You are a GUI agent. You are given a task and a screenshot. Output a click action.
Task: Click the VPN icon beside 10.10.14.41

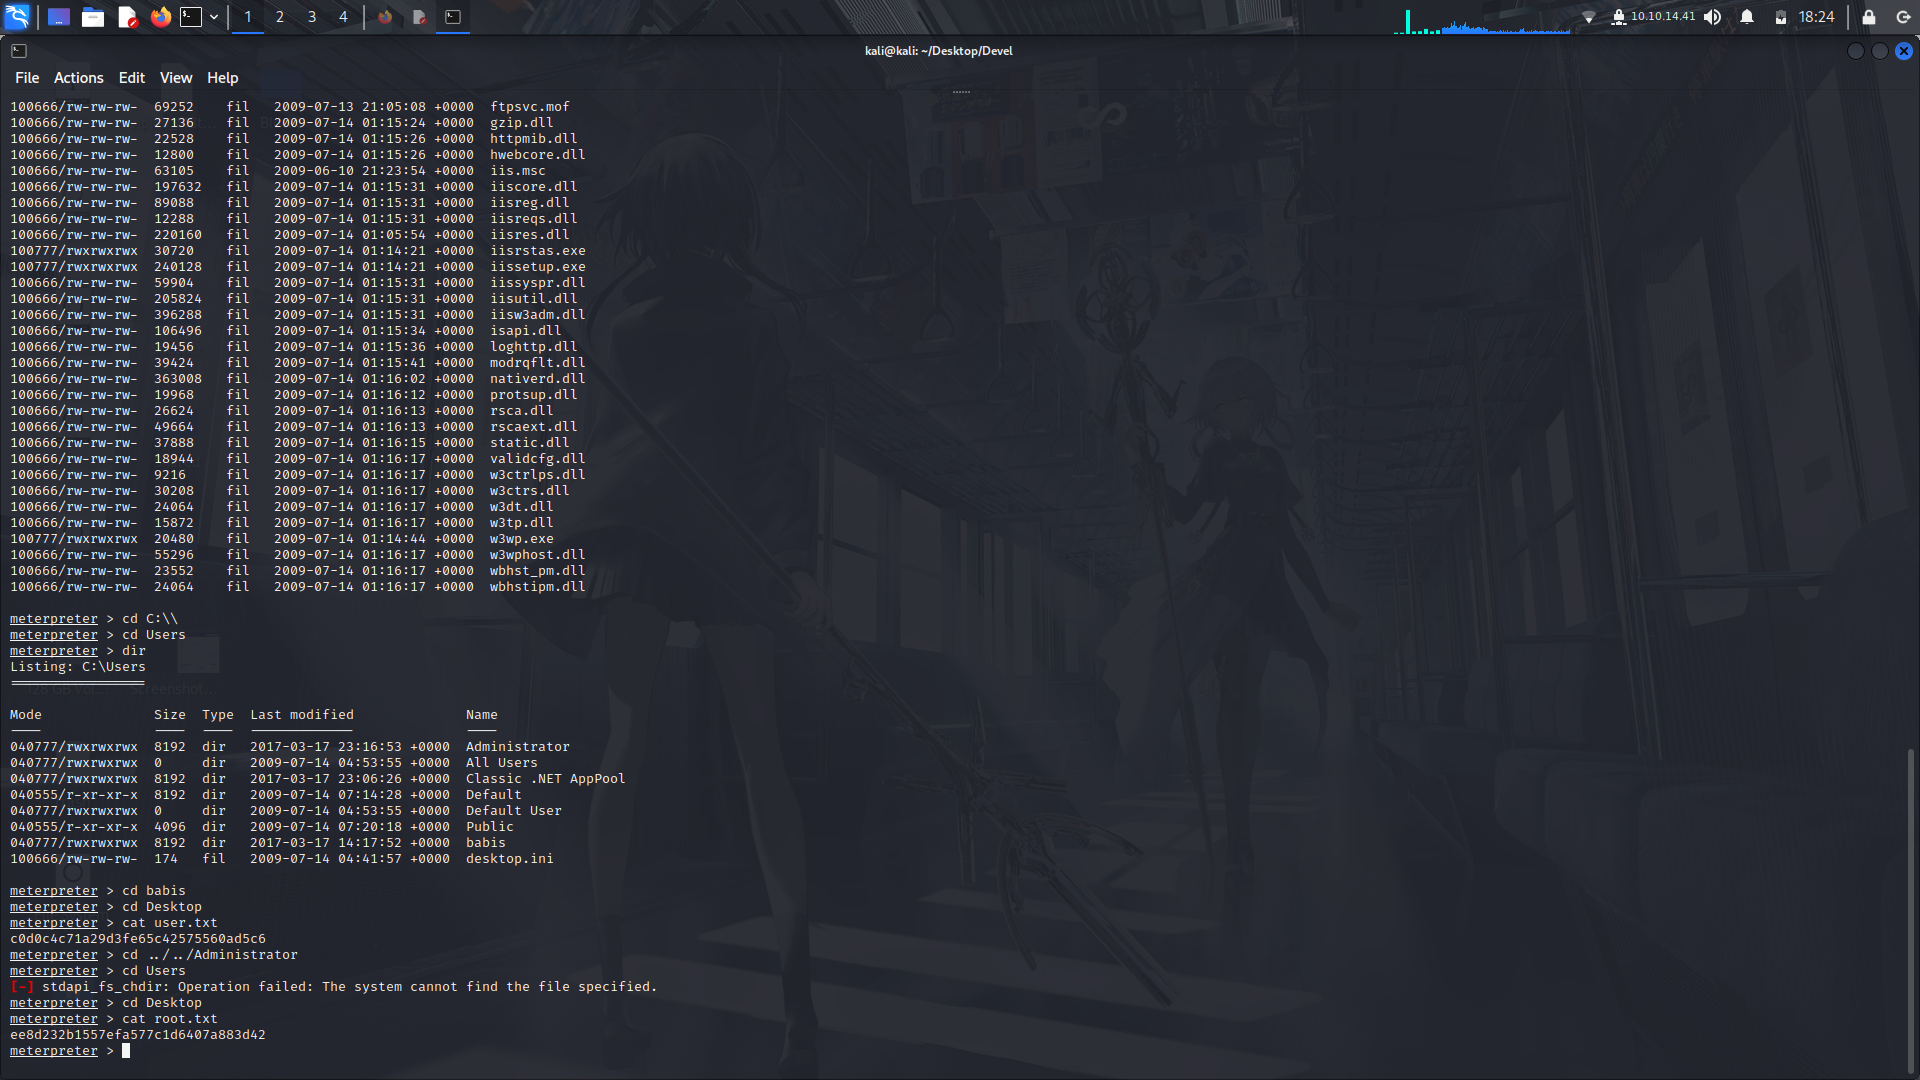tap(1621, 16)
